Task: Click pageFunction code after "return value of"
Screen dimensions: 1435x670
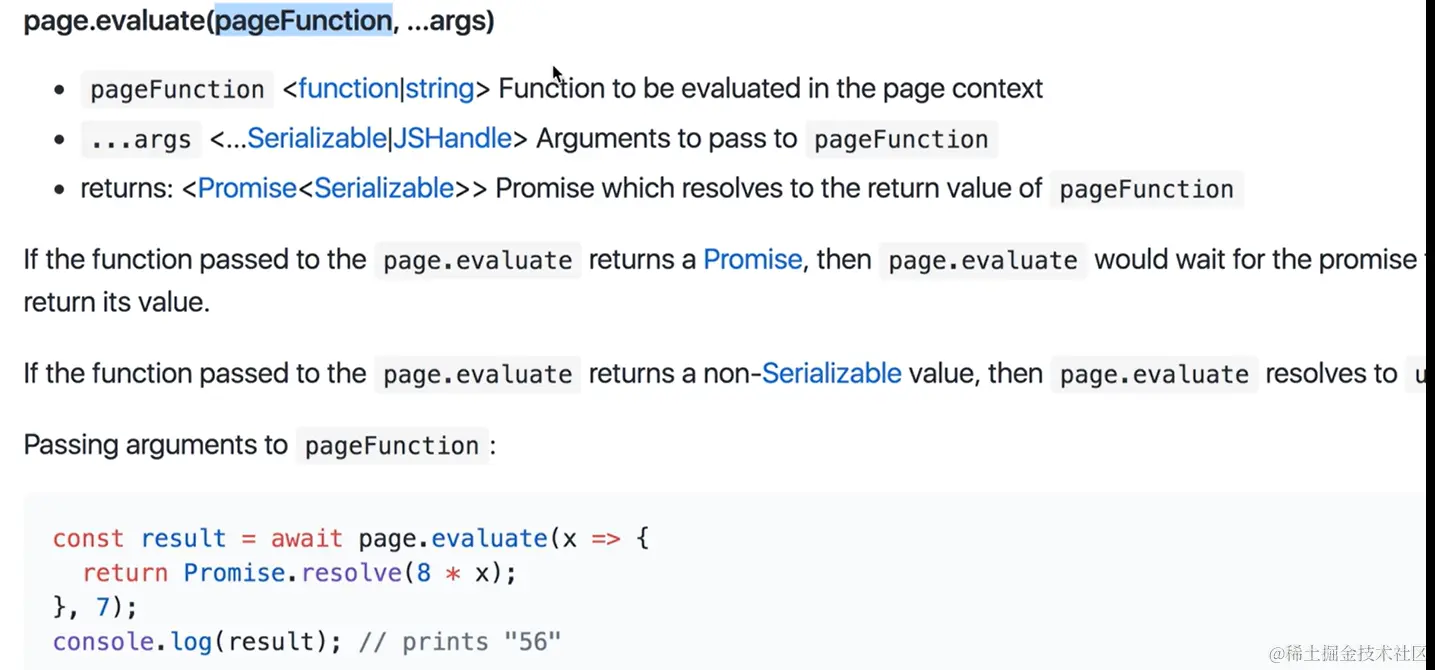Action: (1146, 190)
